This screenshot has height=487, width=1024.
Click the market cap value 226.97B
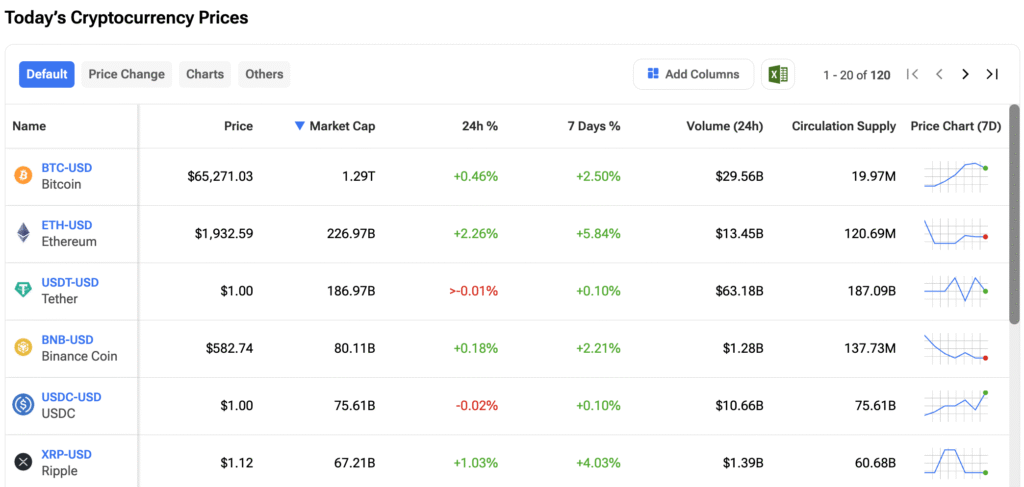351,234
